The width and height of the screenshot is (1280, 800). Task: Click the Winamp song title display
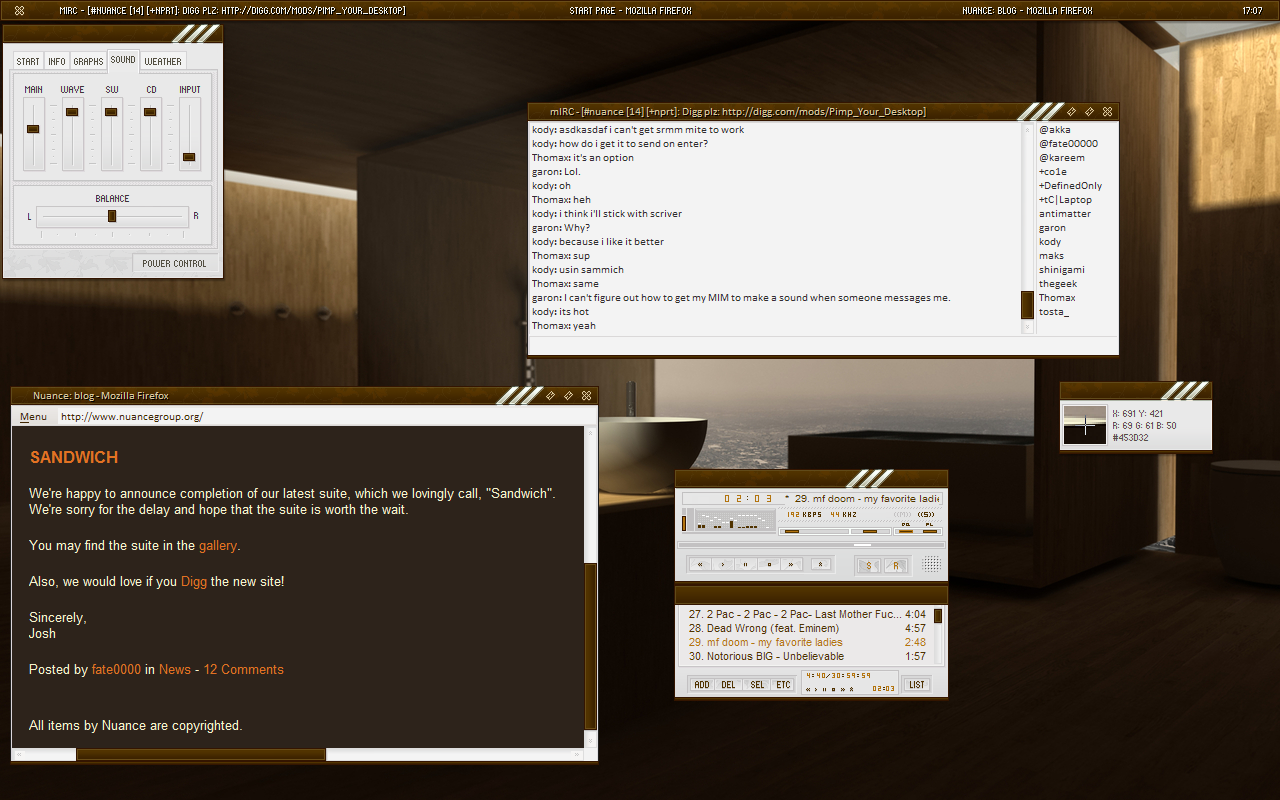(864, 498)
